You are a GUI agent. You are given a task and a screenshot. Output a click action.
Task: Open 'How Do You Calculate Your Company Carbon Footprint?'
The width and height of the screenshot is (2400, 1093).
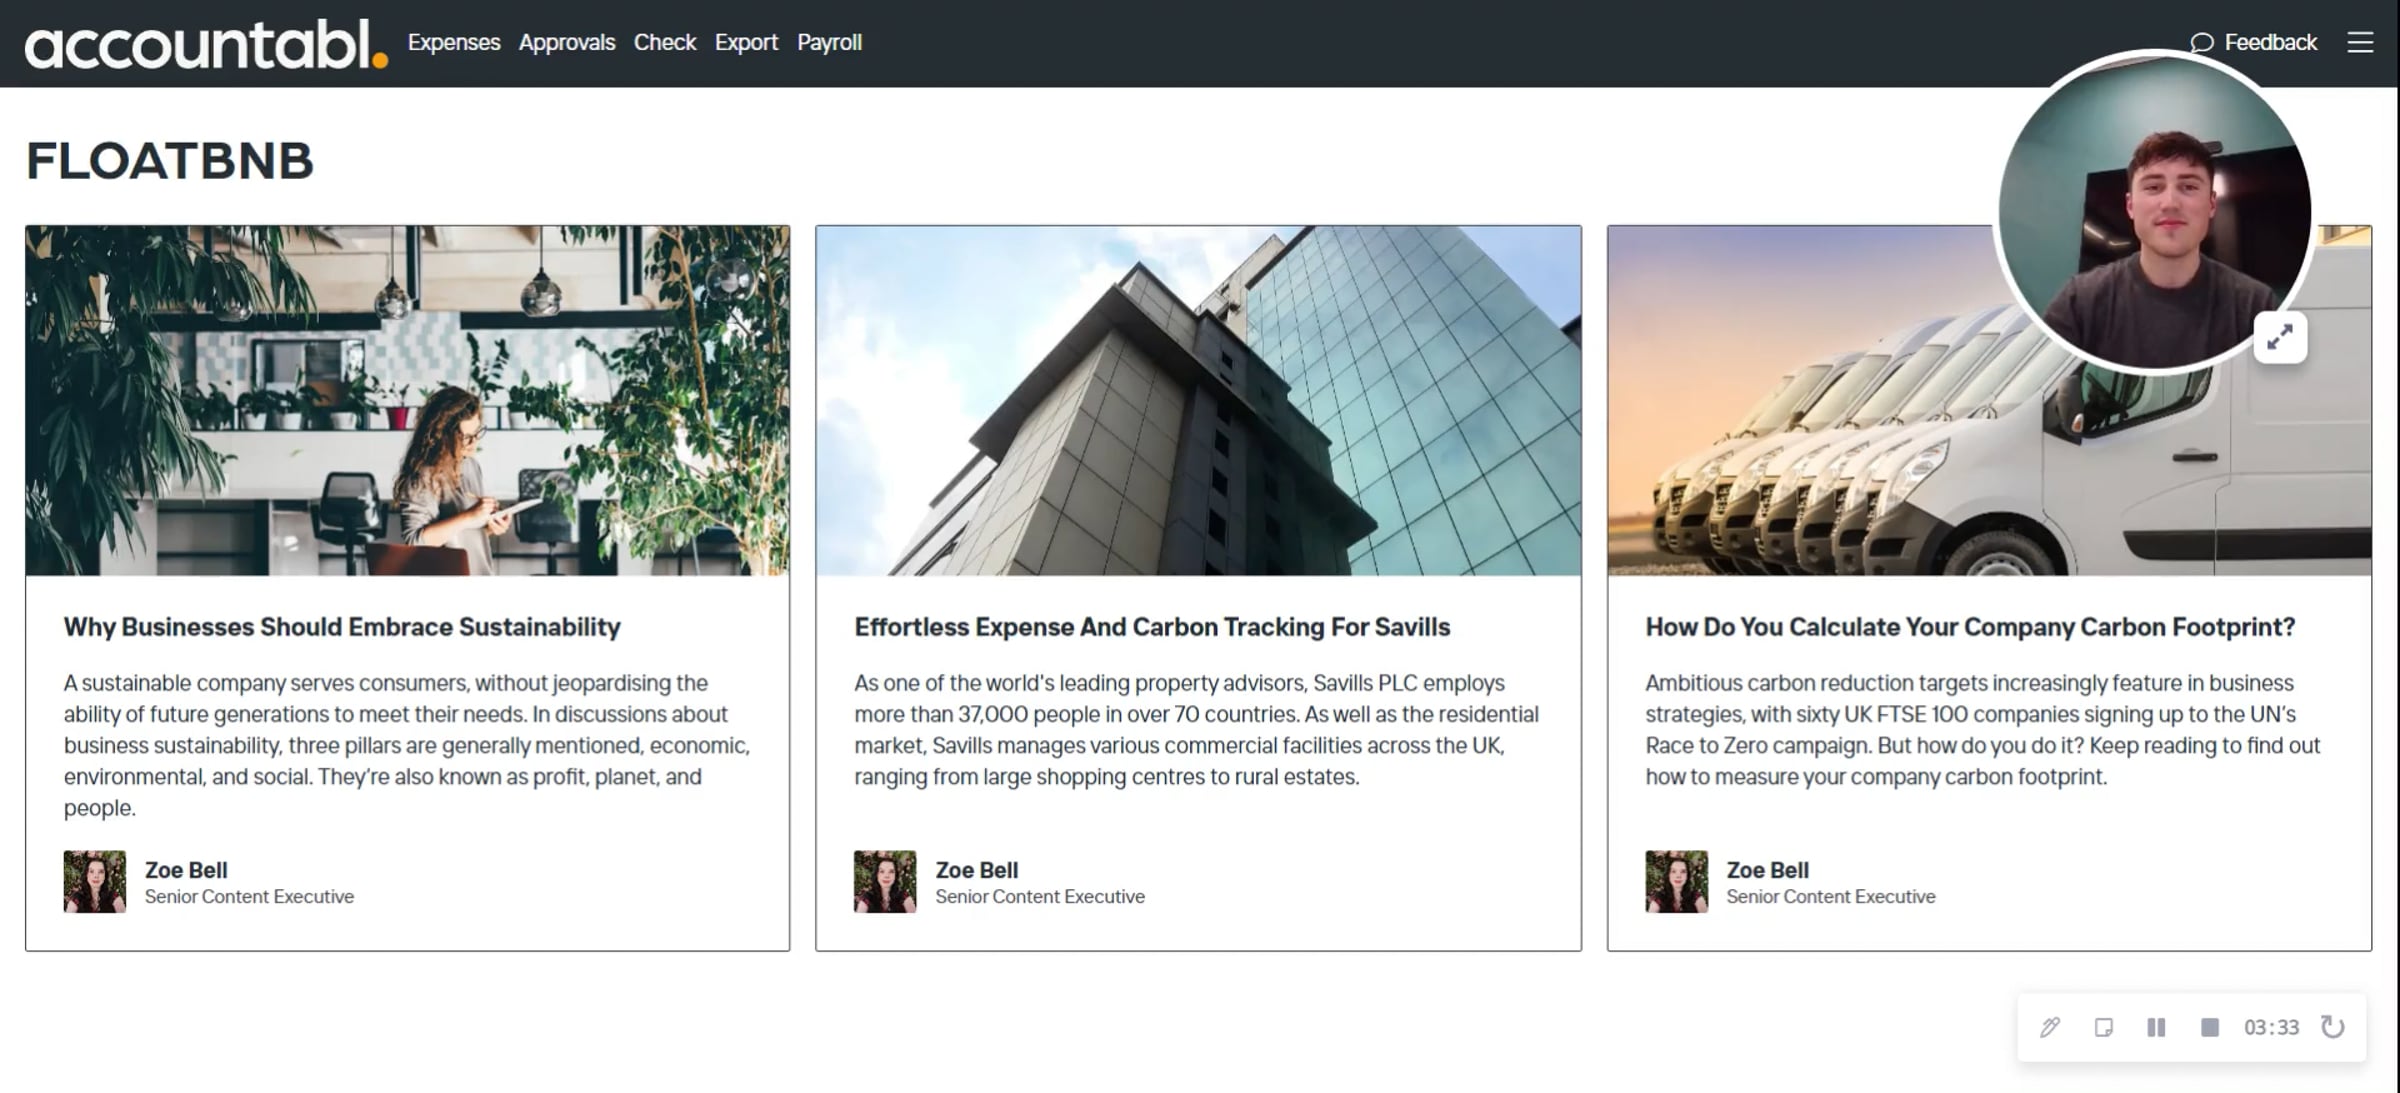tap(1969, 627)
